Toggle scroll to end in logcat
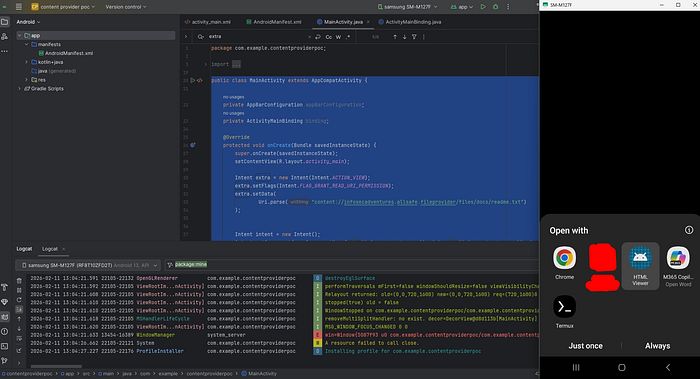Screen dimensions: 700x379 point(19,309)
